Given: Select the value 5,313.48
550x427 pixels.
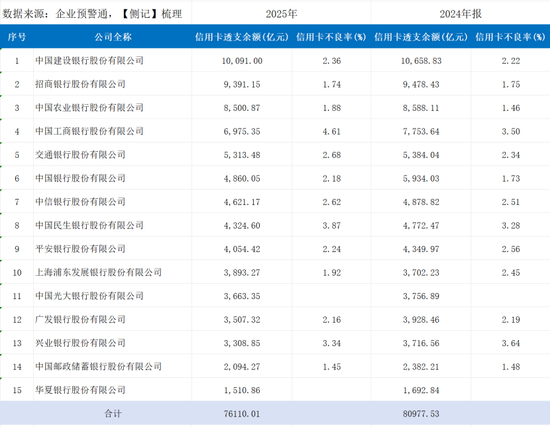Looking at the screenshot, I should point(242,155).
